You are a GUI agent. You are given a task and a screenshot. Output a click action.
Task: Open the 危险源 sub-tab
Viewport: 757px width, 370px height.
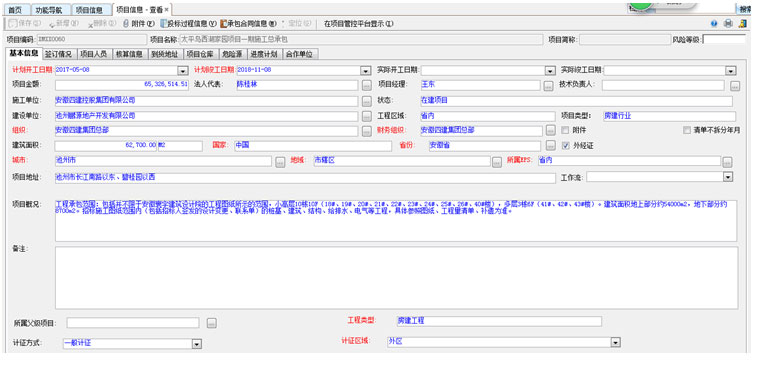232,54
